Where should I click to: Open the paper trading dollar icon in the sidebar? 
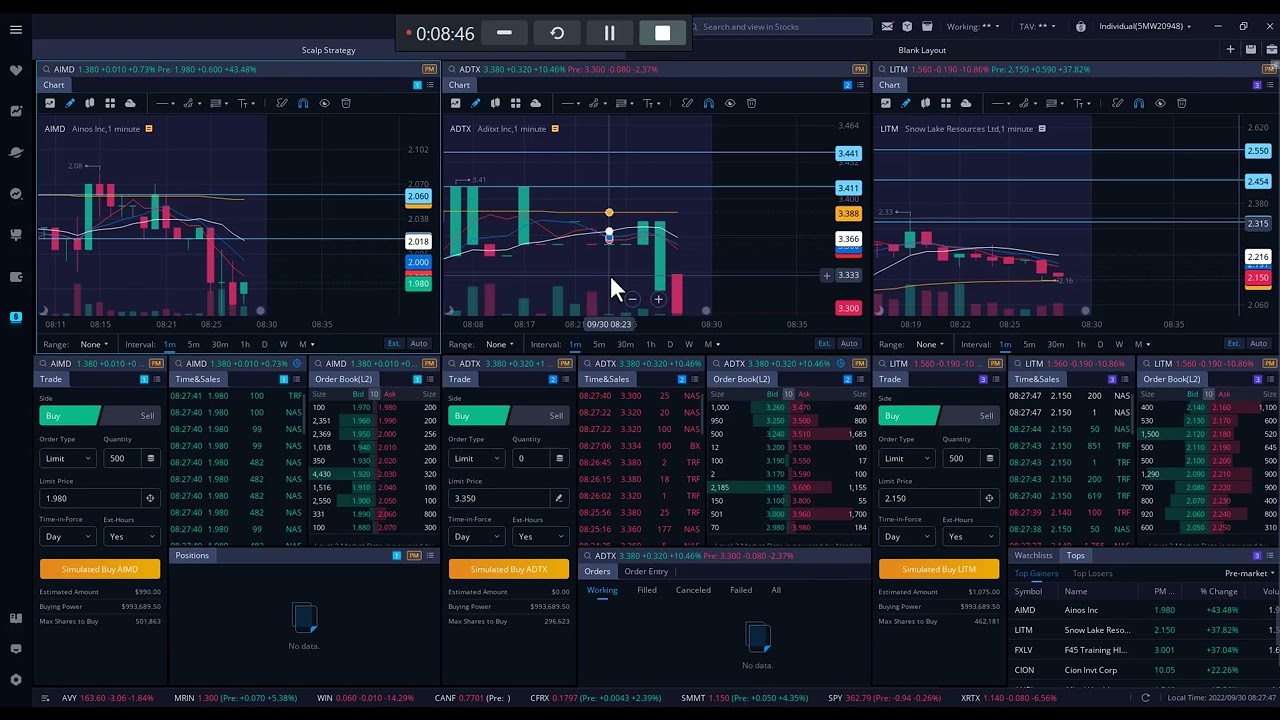tap(16, 317)
